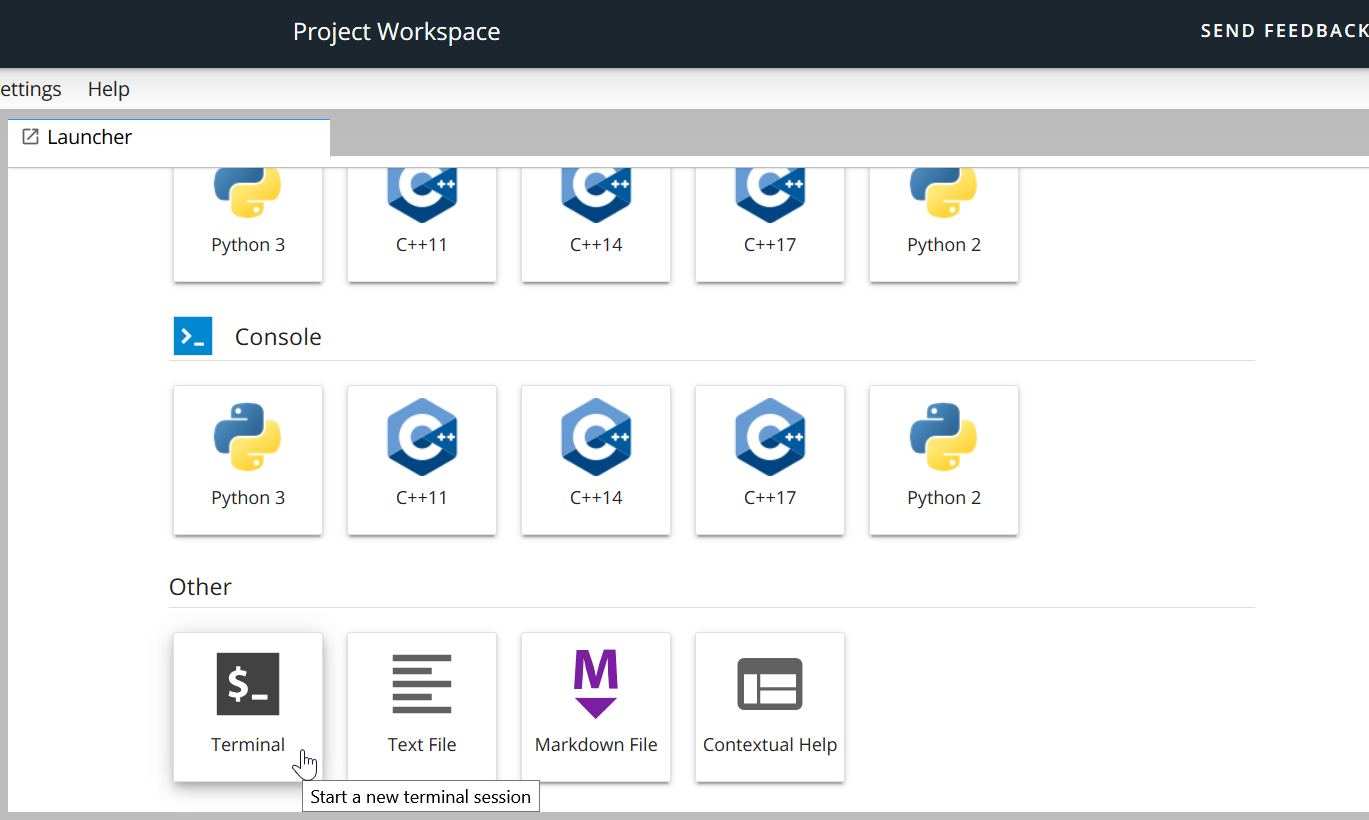1369x820 pixels.
Task: Click the Project Workspace title
Action: click(397, 32)
